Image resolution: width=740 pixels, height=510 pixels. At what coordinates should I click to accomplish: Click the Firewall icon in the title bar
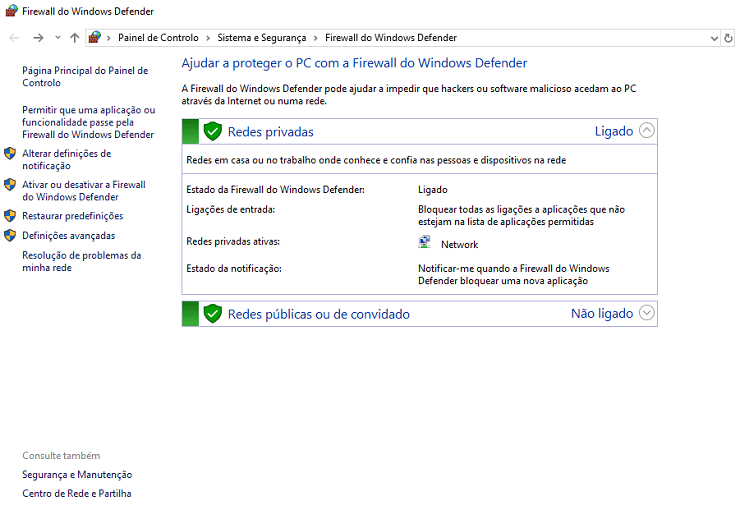pos(11,11)
